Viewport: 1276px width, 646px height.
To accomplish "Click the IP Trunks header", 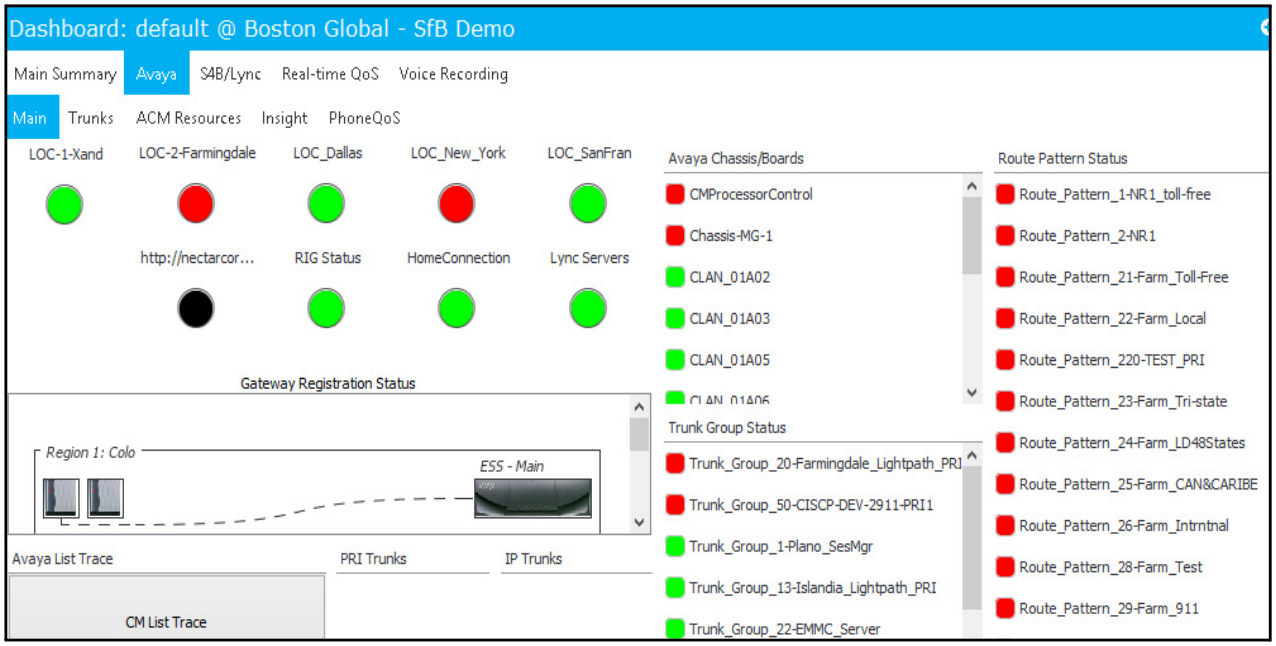I will (534, 559).
